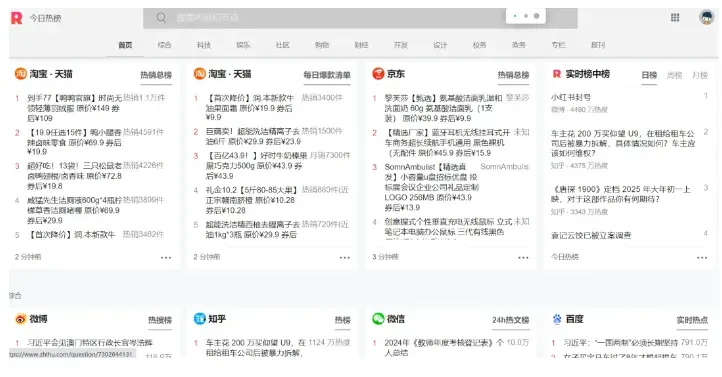Open the user avatar menu
The height and width of the screenshot is (377, 722).
pyautogui.click(x=706, y=17)
